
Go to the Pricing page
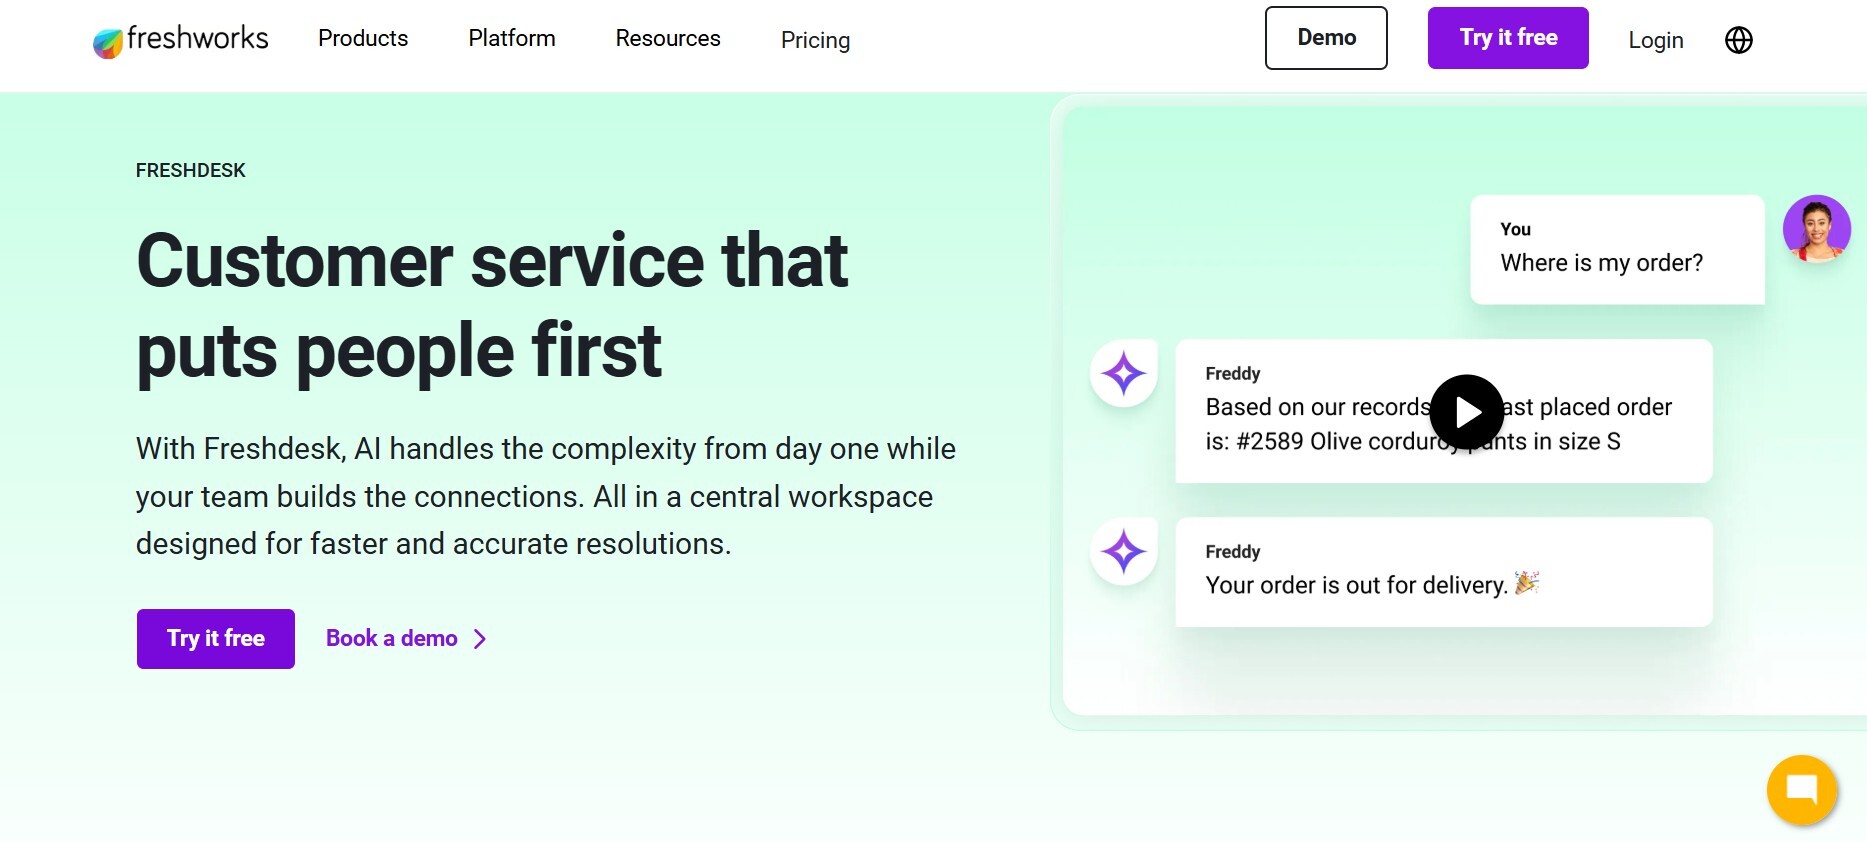click(815, 40)
